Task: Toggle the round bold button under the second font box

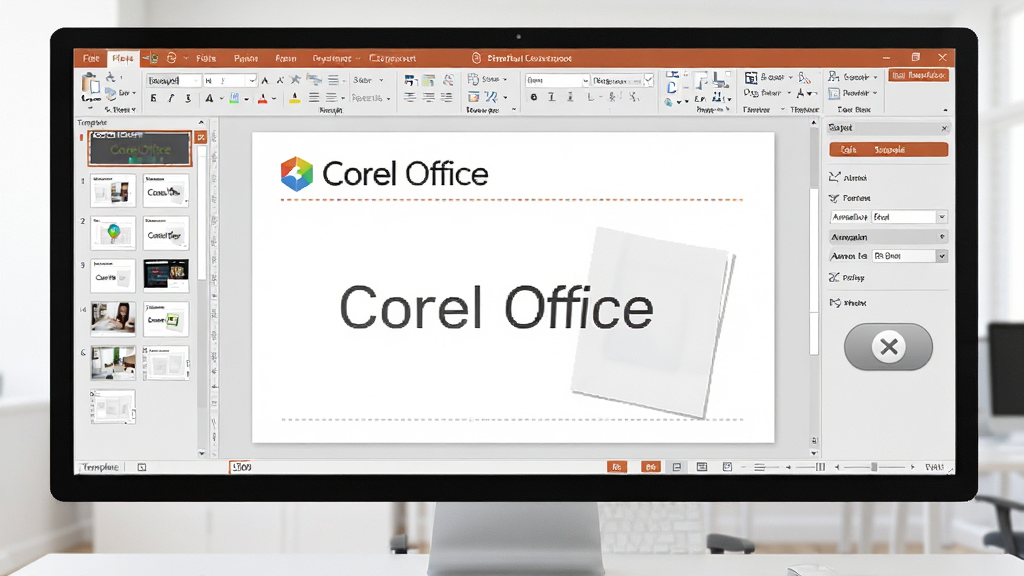Action: pos(534,97)
